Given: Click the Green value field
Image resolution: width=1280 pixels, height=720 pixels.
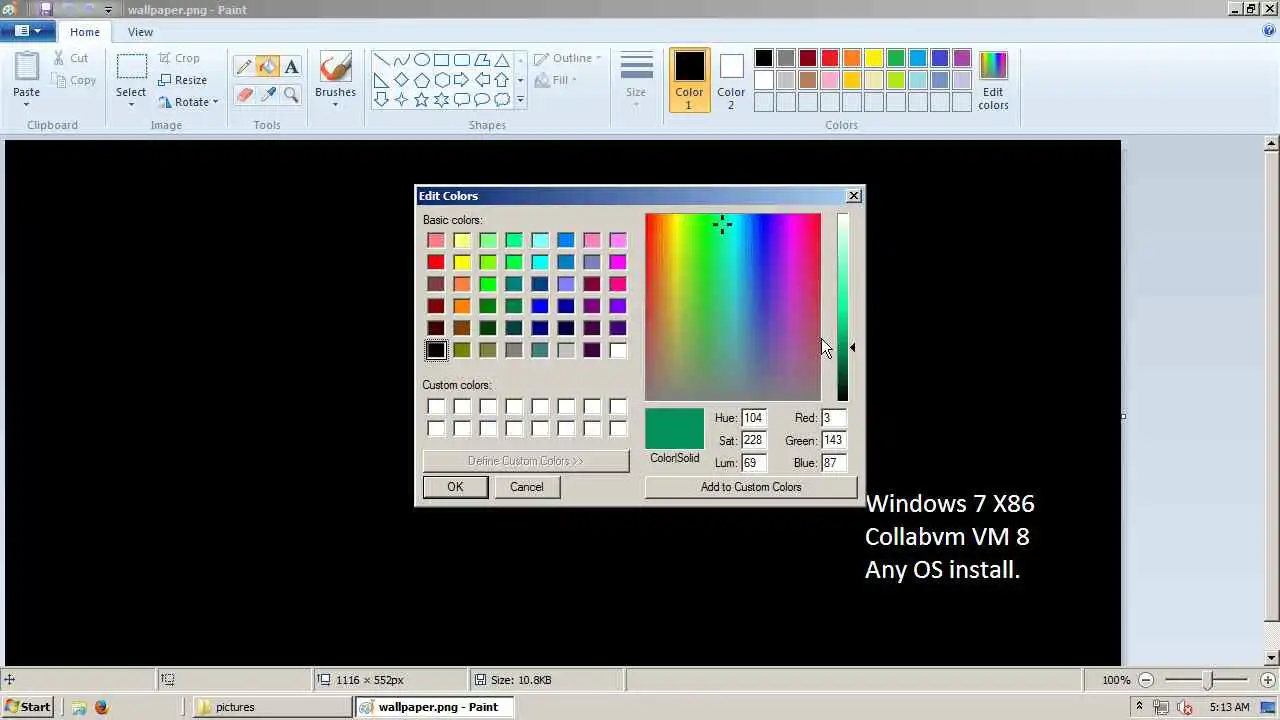Looking at the screenshot, I should 834,440.
